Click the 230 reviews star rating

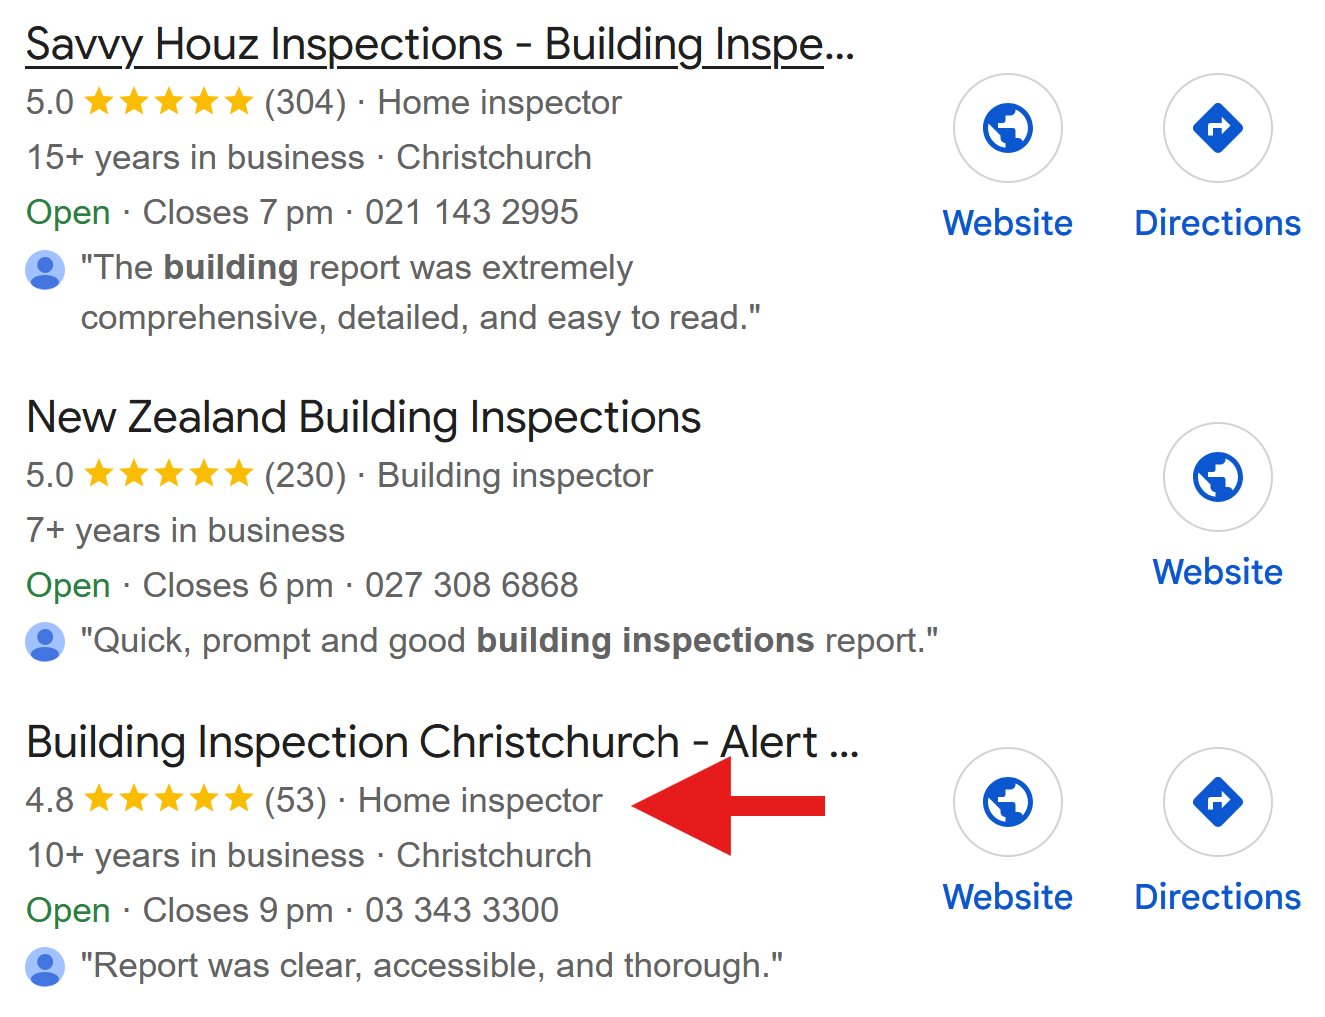click(186, 475)
